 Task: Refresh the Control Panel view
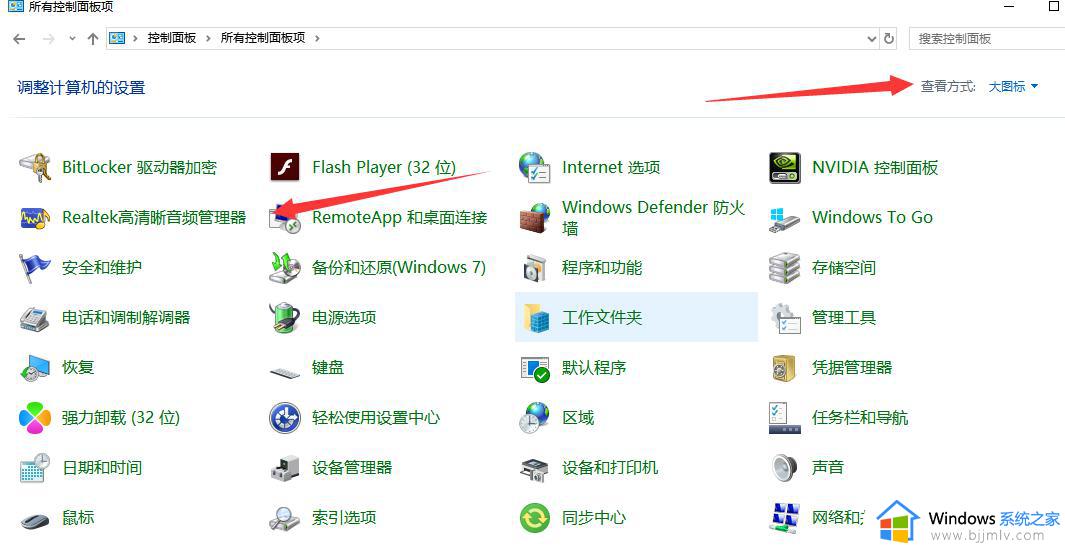pos(888,39)
